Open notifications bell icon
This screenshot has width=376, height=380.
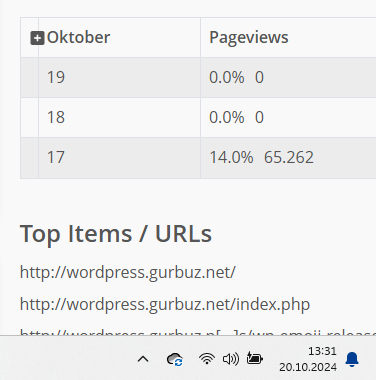tap(352, 359)
